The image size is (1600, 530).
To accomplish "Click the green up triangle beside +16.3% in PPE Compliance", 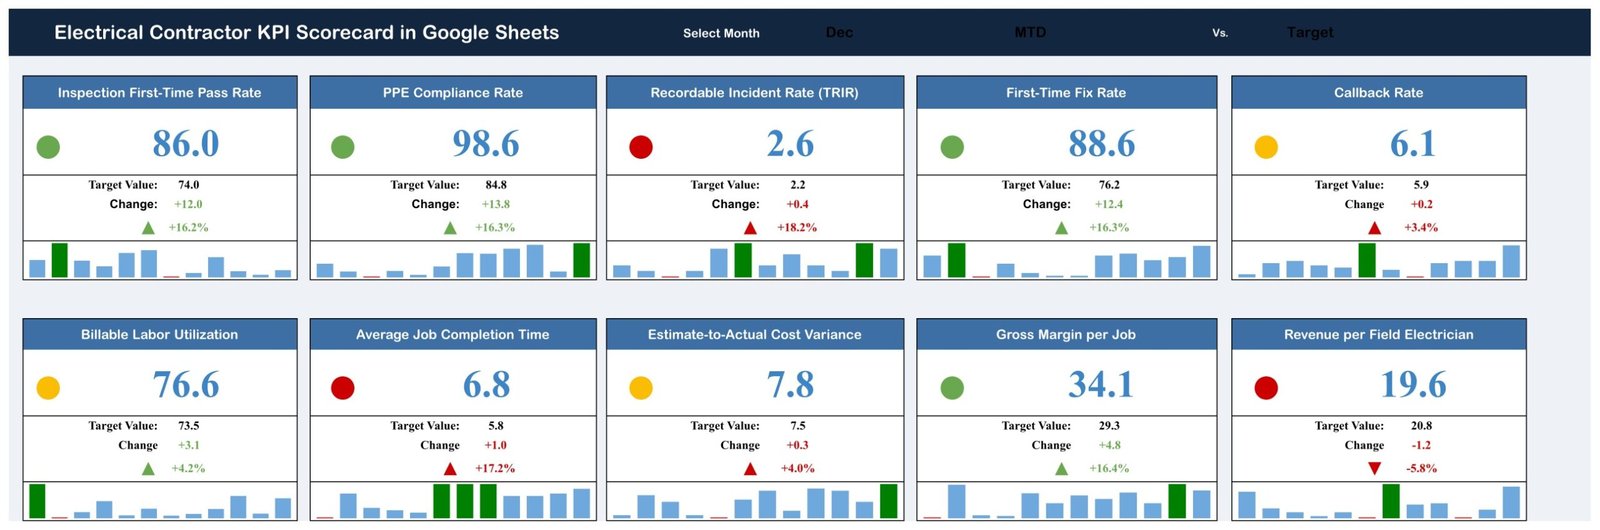I will (x=450, y=228).
